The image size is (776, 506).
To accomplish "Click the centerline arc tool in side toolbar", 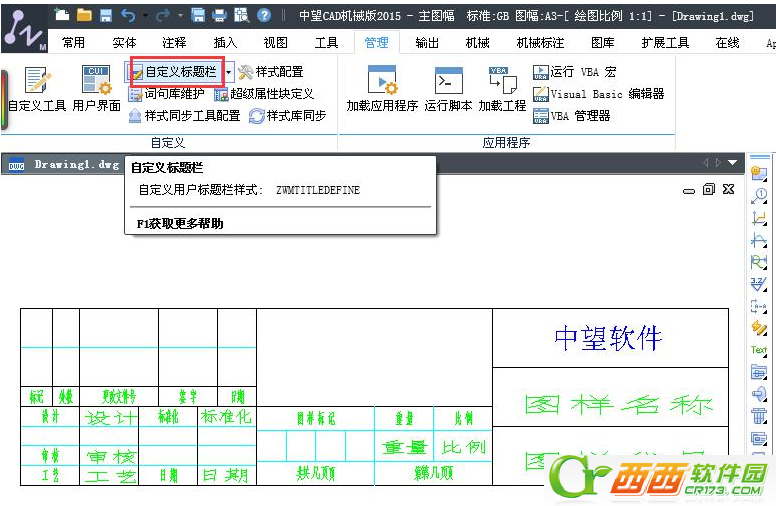I will pos(759,240).
